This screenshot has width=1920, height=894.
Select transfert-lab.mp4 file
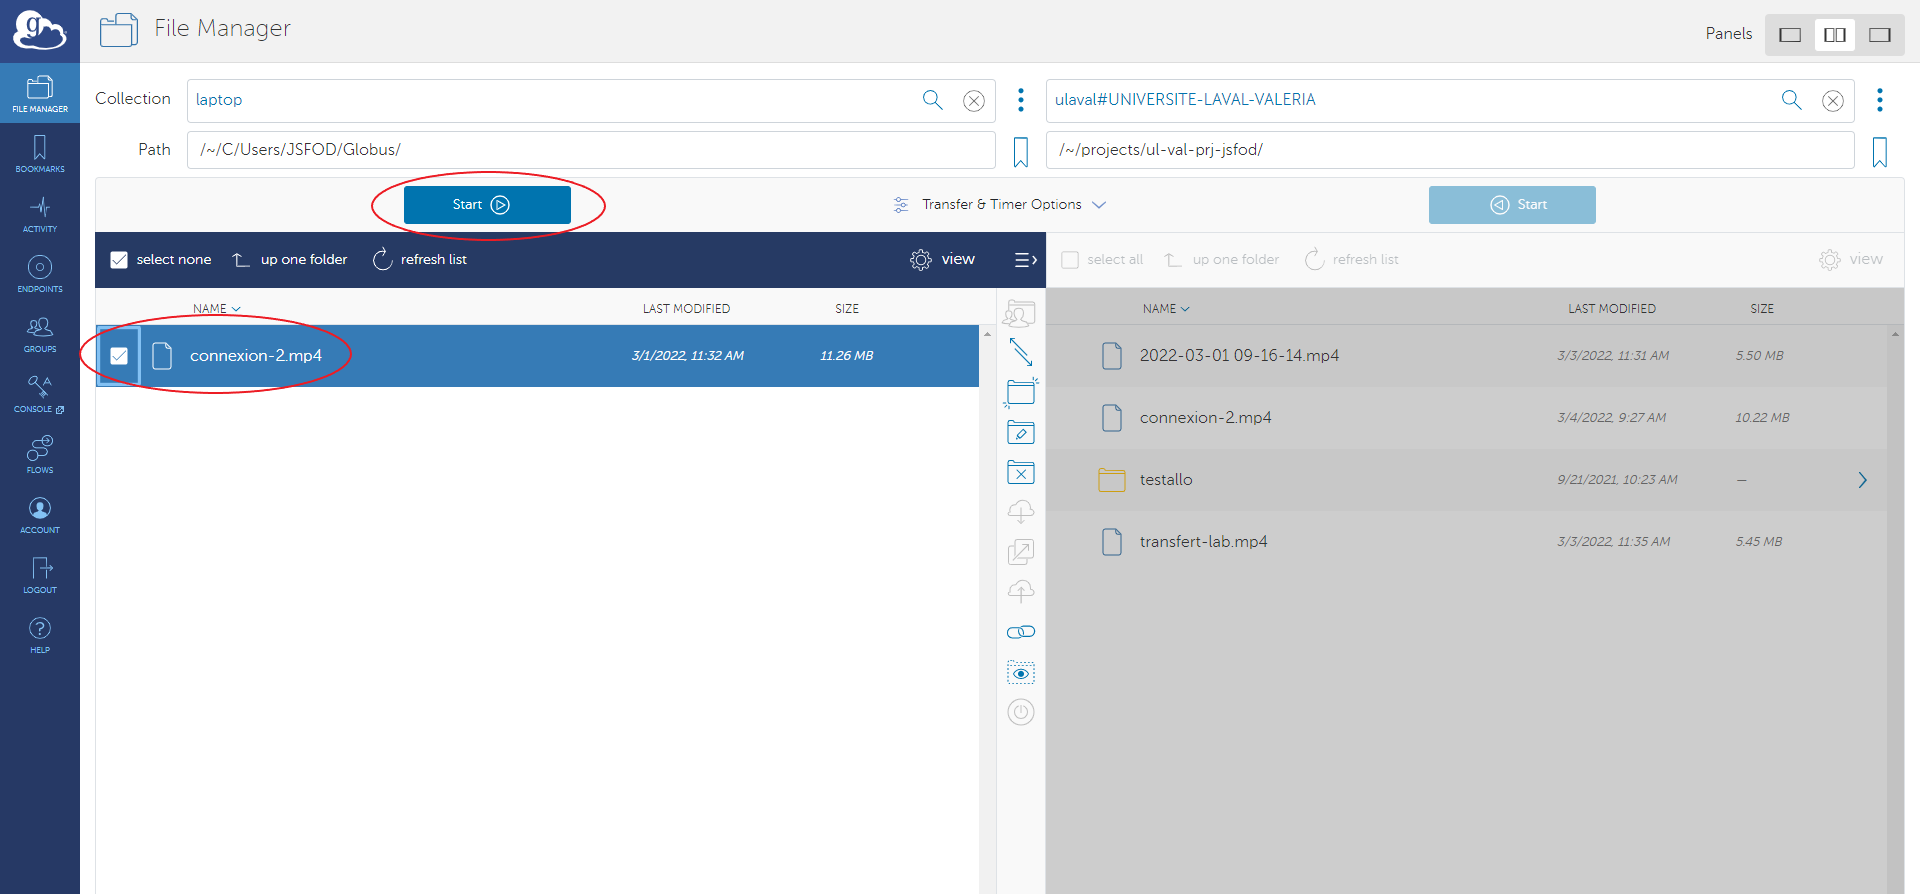tap(1467, 542)
